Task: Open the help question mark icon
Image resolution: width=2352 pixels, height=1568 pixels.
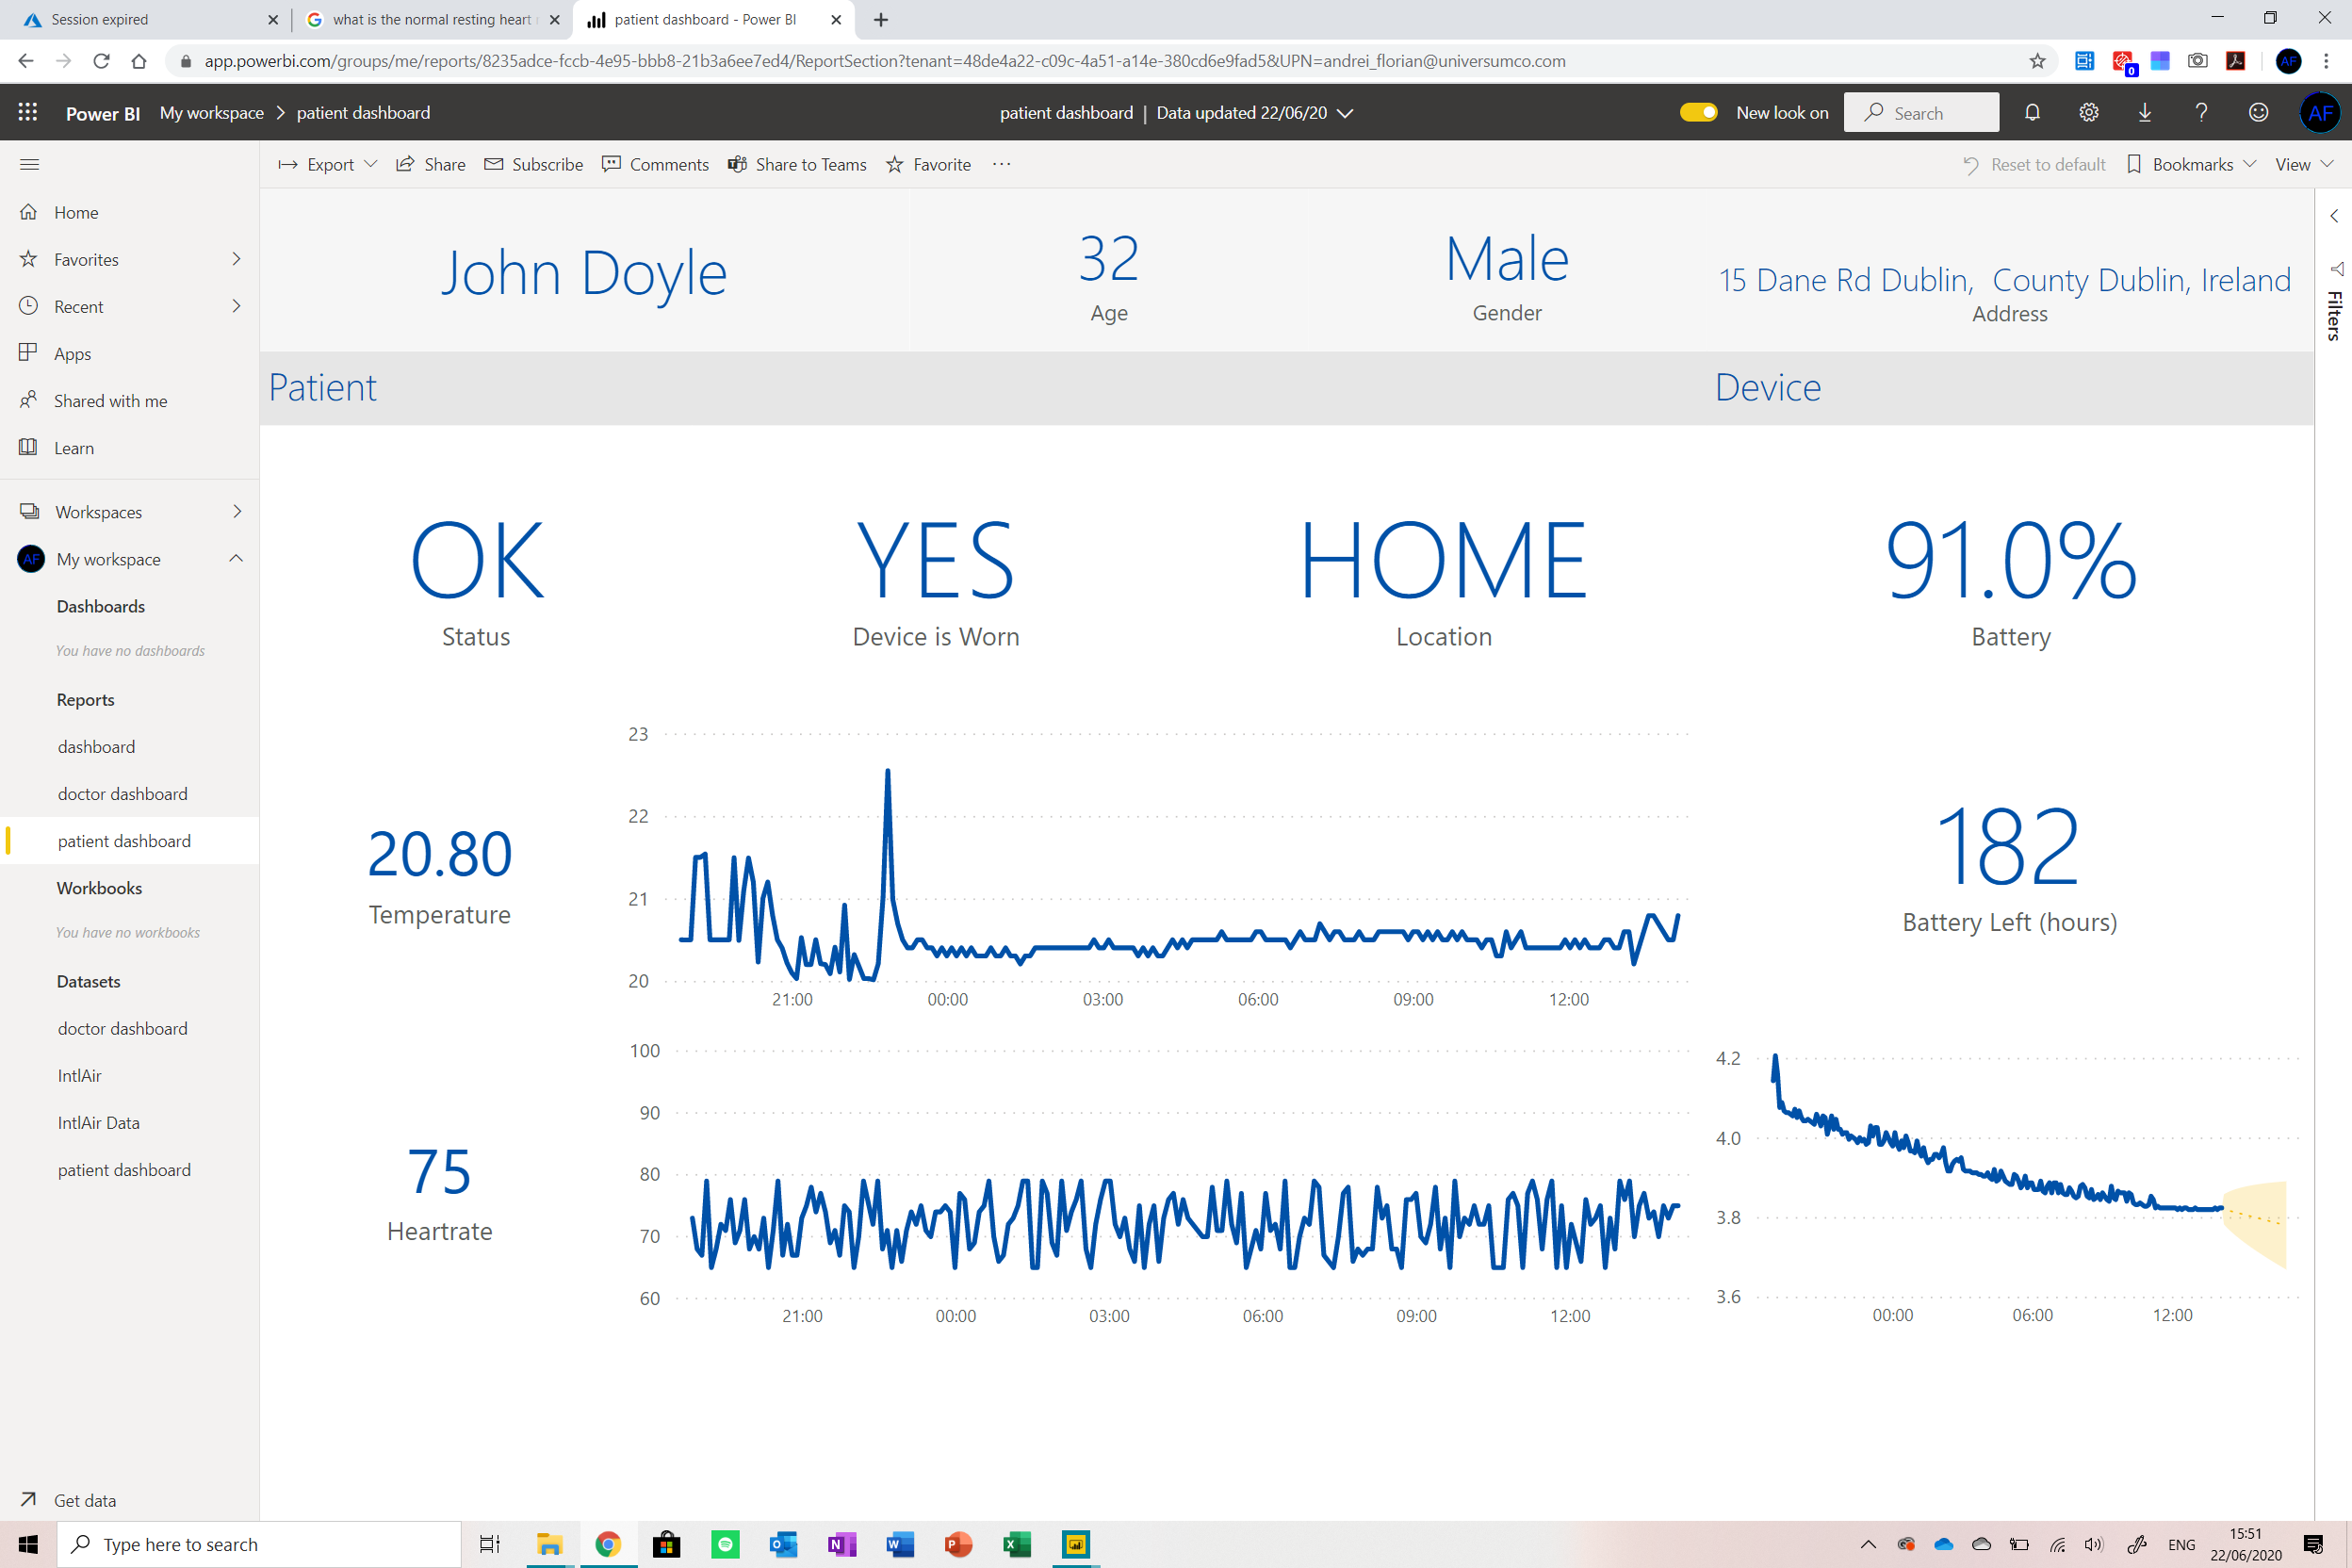Action: (x=2200, y=113)
